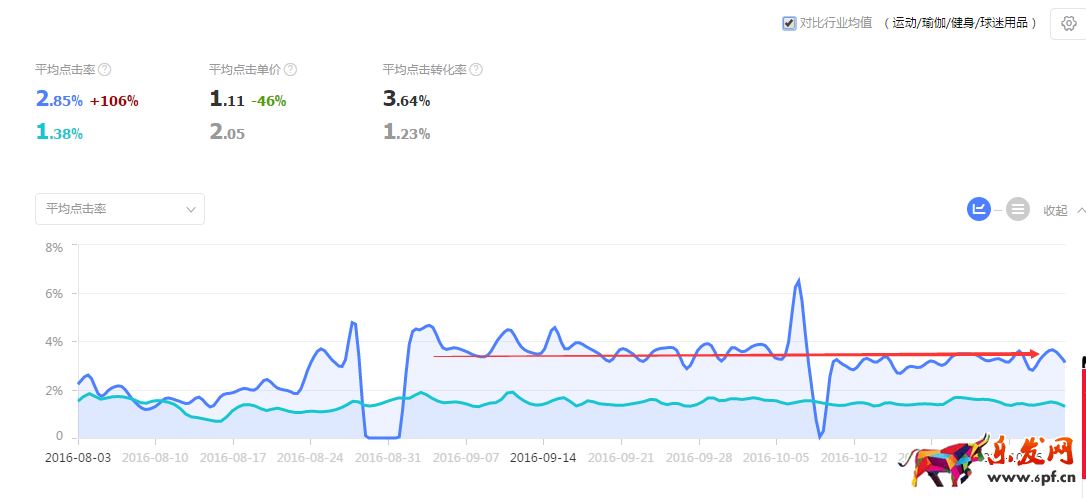This screenshot has width=1086, height=498.
Task: Switch to list view icon
Action: 1017,209
